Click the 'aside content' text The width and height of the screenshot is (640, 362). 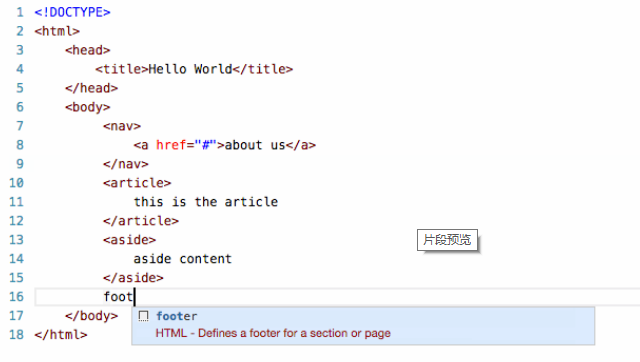pyautogui.click(x=183, y=259)
